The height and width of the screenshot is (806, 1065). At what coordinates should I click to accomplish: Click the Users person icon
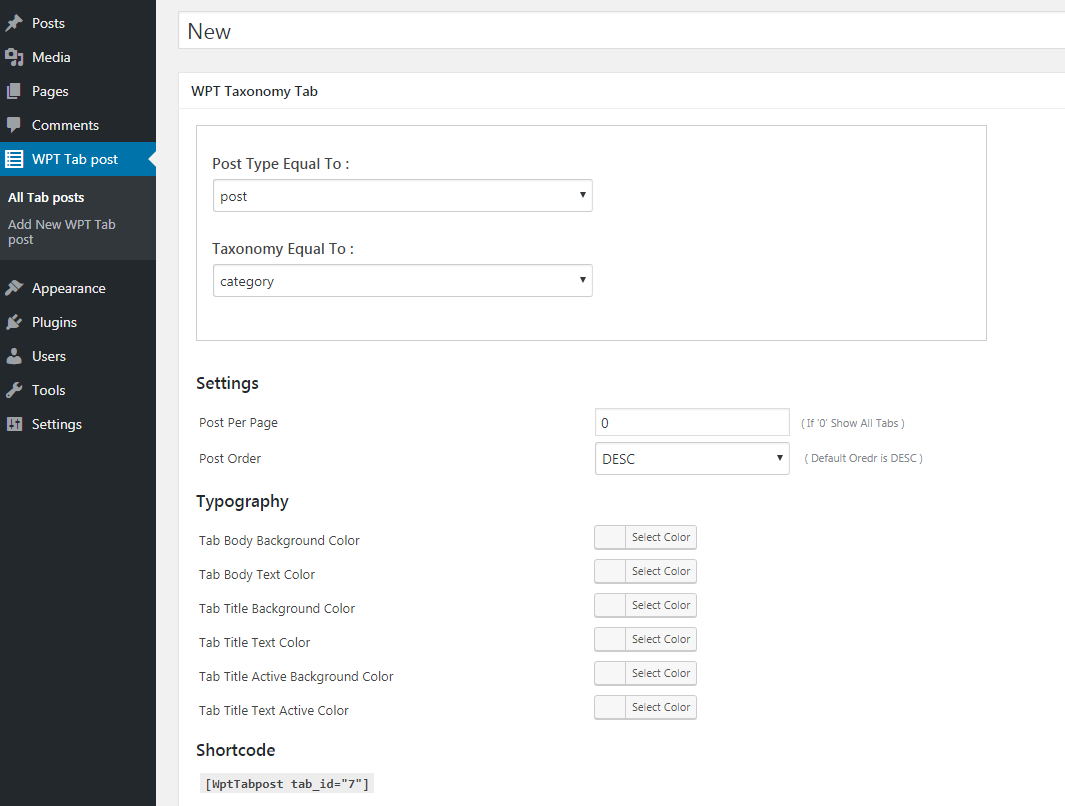(14, 356)
